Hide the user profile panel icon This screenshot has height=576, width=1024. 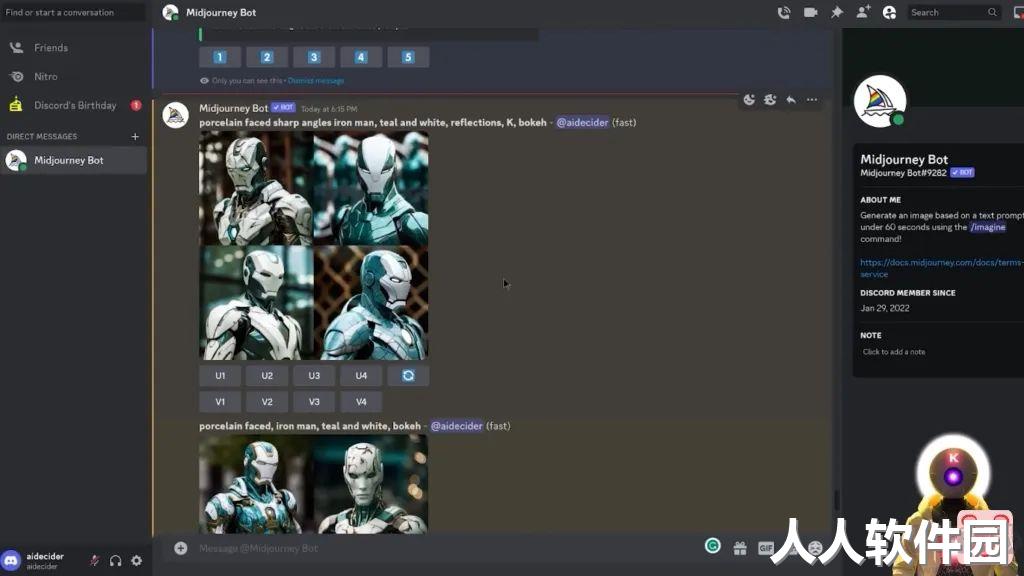(889, 12)
